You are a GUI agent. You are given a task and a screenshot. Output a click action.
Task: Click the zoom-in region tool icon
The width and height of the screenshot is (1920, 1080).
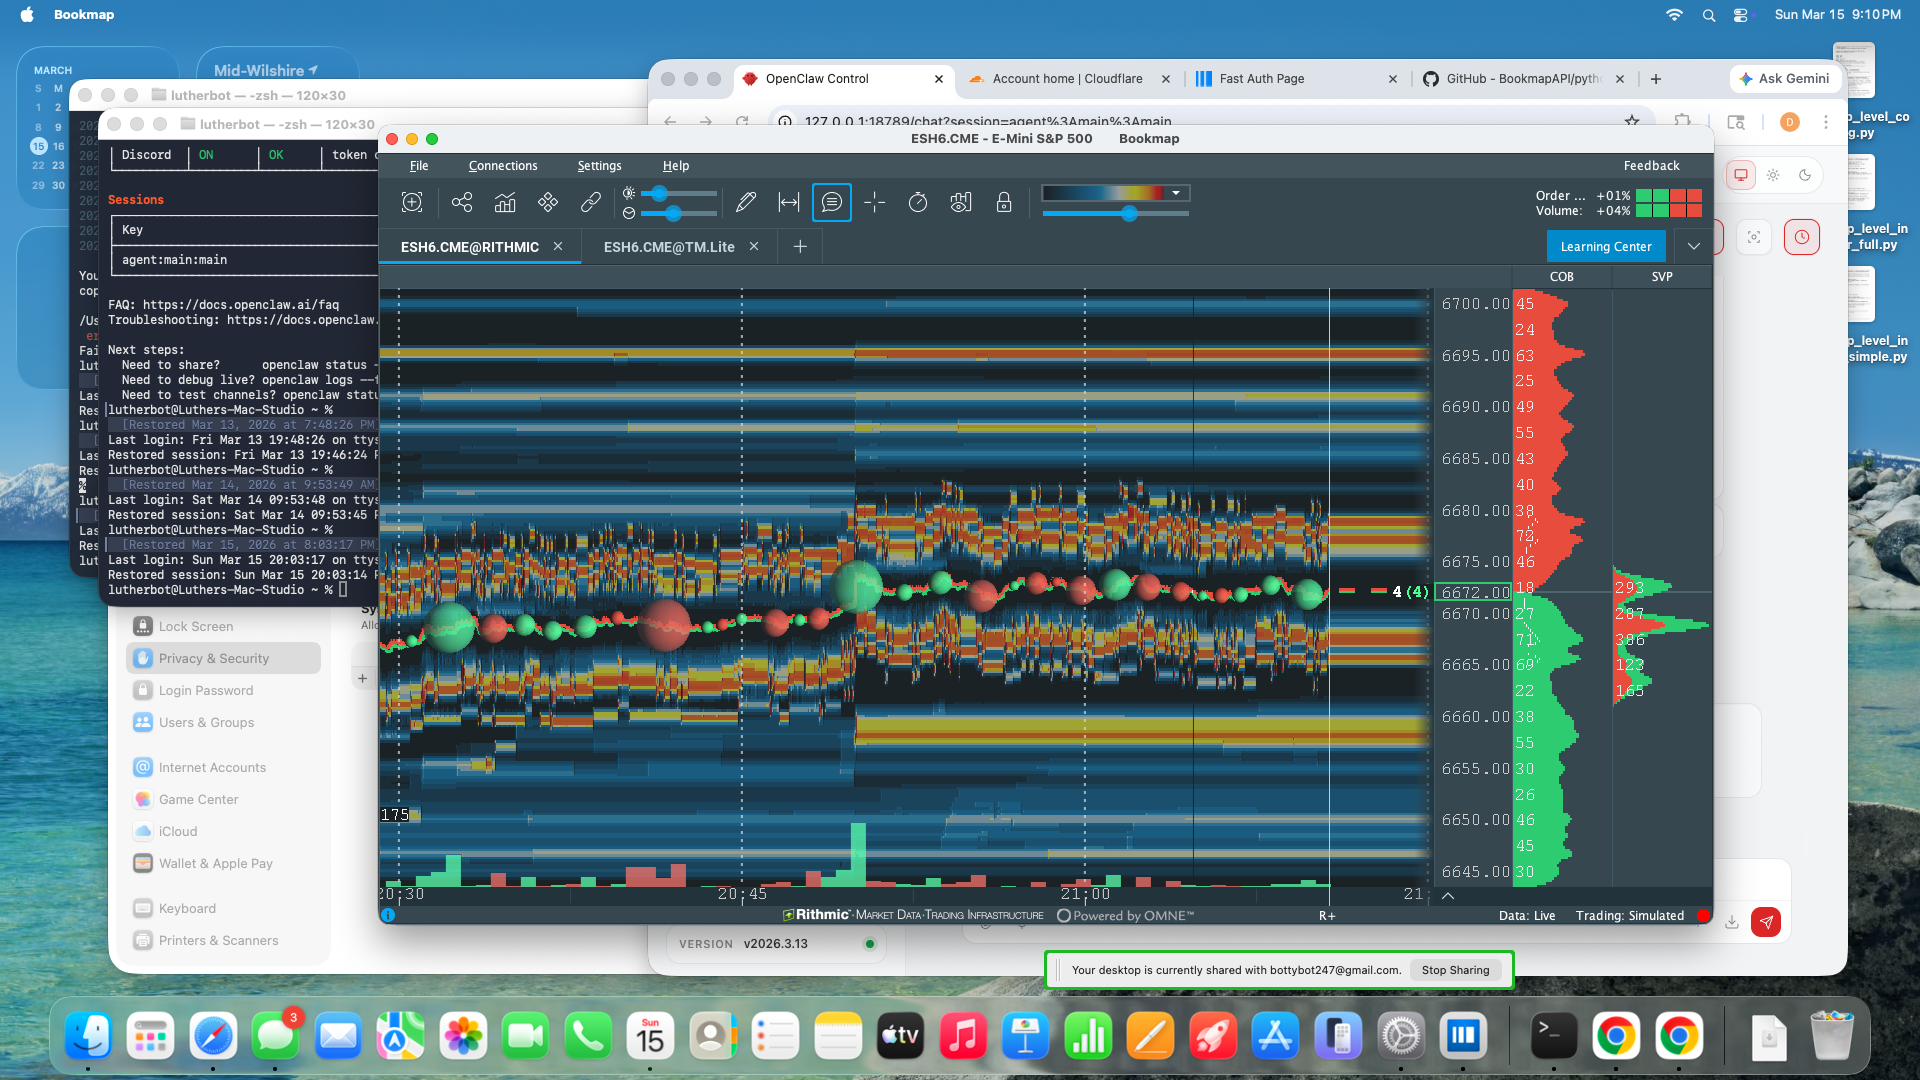click(x=412, y=203)
